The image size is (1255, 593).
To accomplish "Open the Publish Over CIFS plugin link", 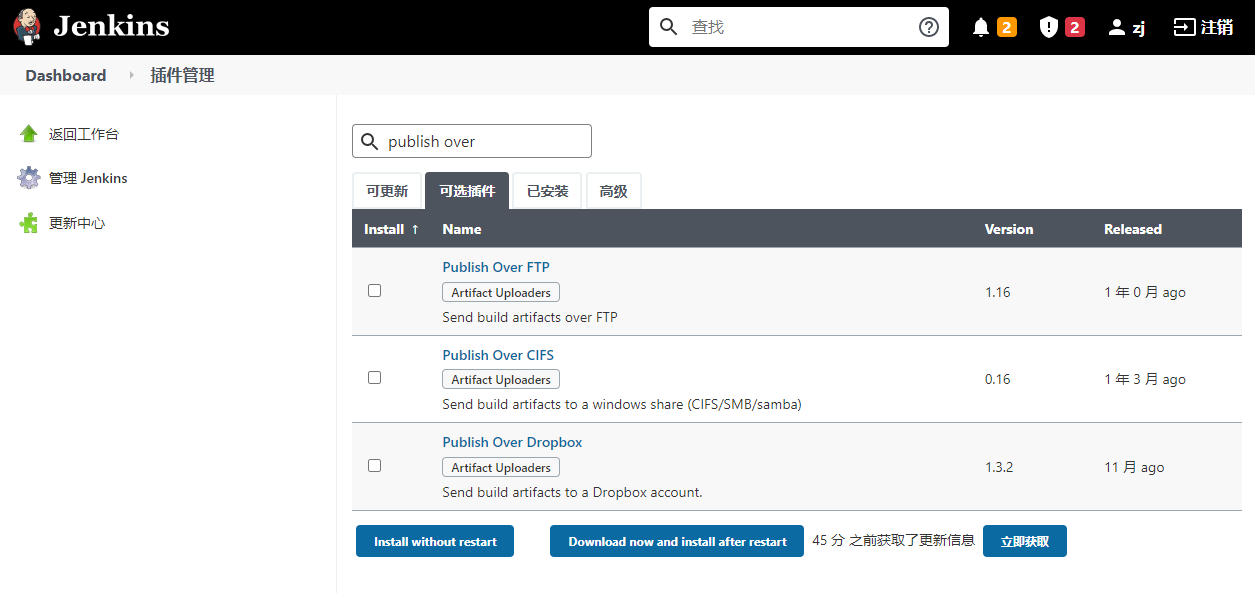I will point(498,355).
